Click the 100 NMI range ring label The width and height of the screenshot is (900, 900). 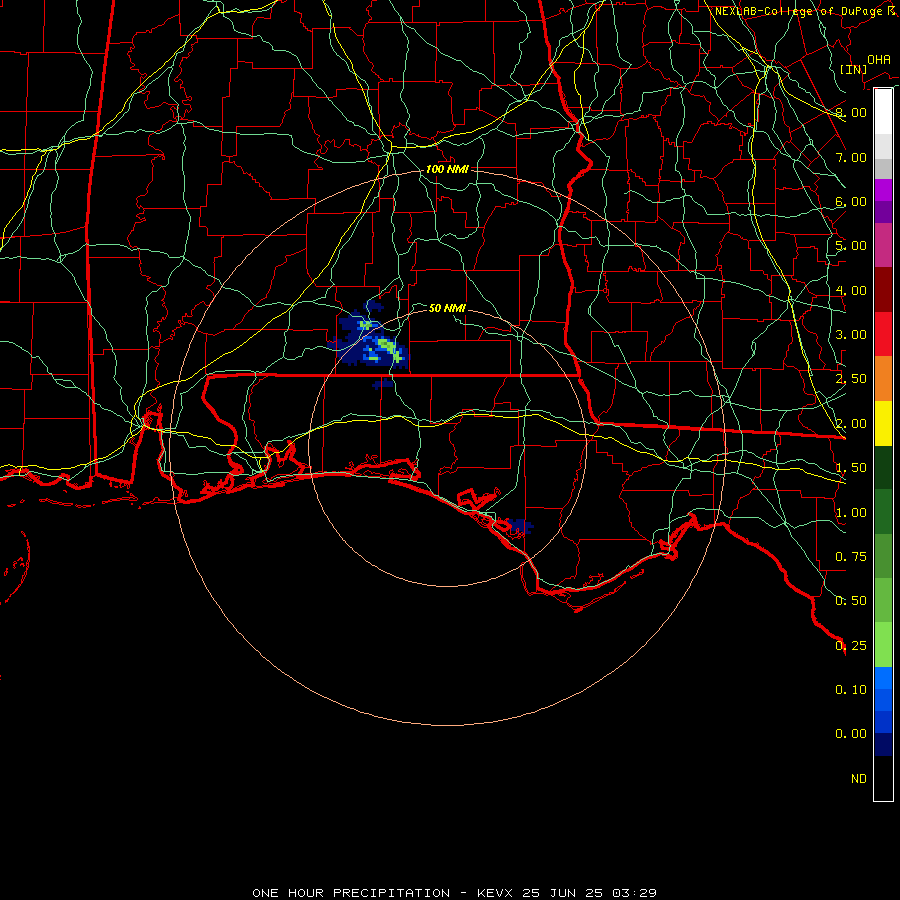pos(447,169)
